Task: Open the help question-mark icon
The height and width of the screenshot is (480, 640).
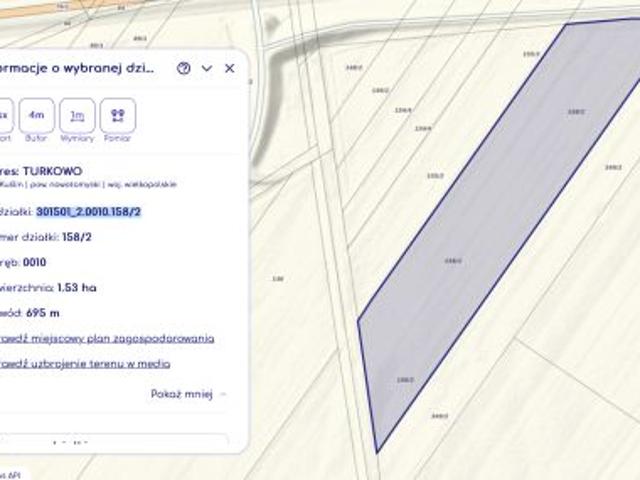Action: tap(183, 69)
